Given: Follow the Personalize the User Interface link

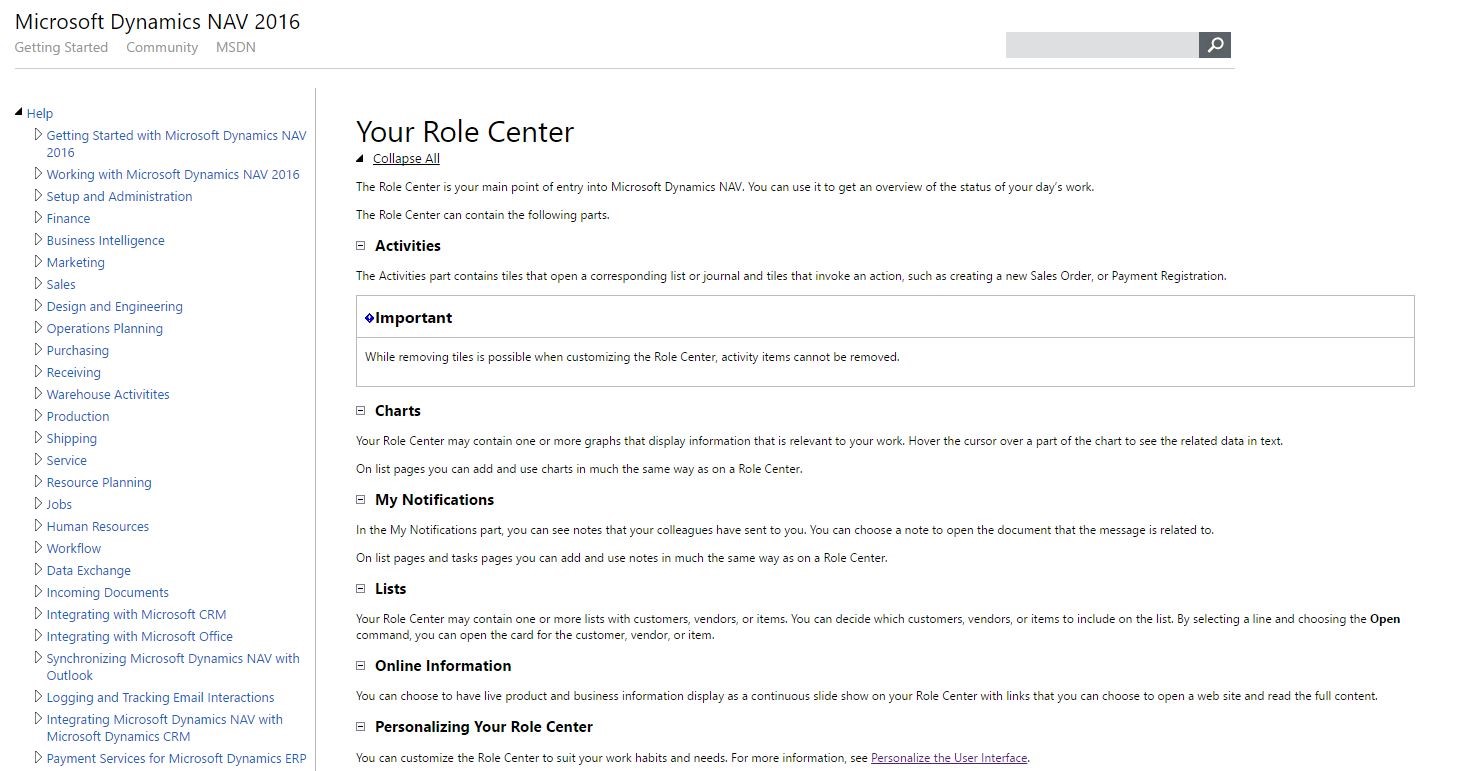Looking at the screenshot, I should pos(949,758).
